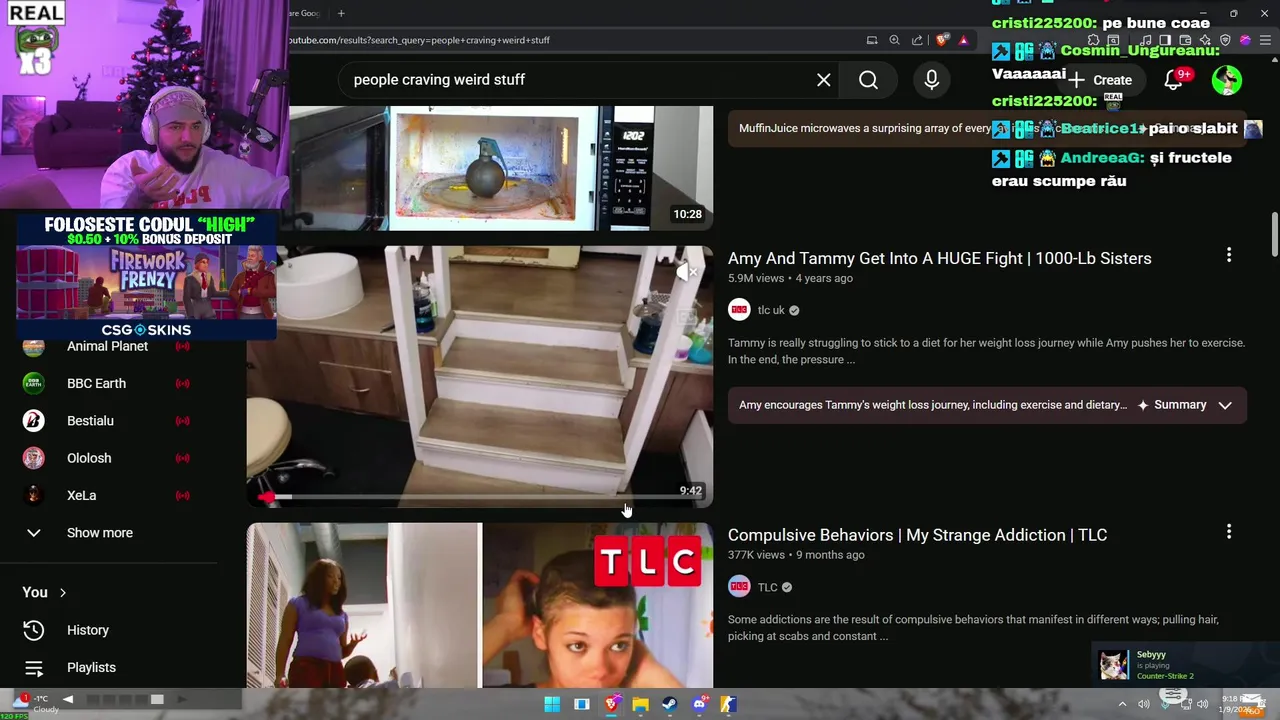Open 'Amy And Tammy Get Into A HUGE Fight' title
The image size is (1280, 720).
click(939, 258)
